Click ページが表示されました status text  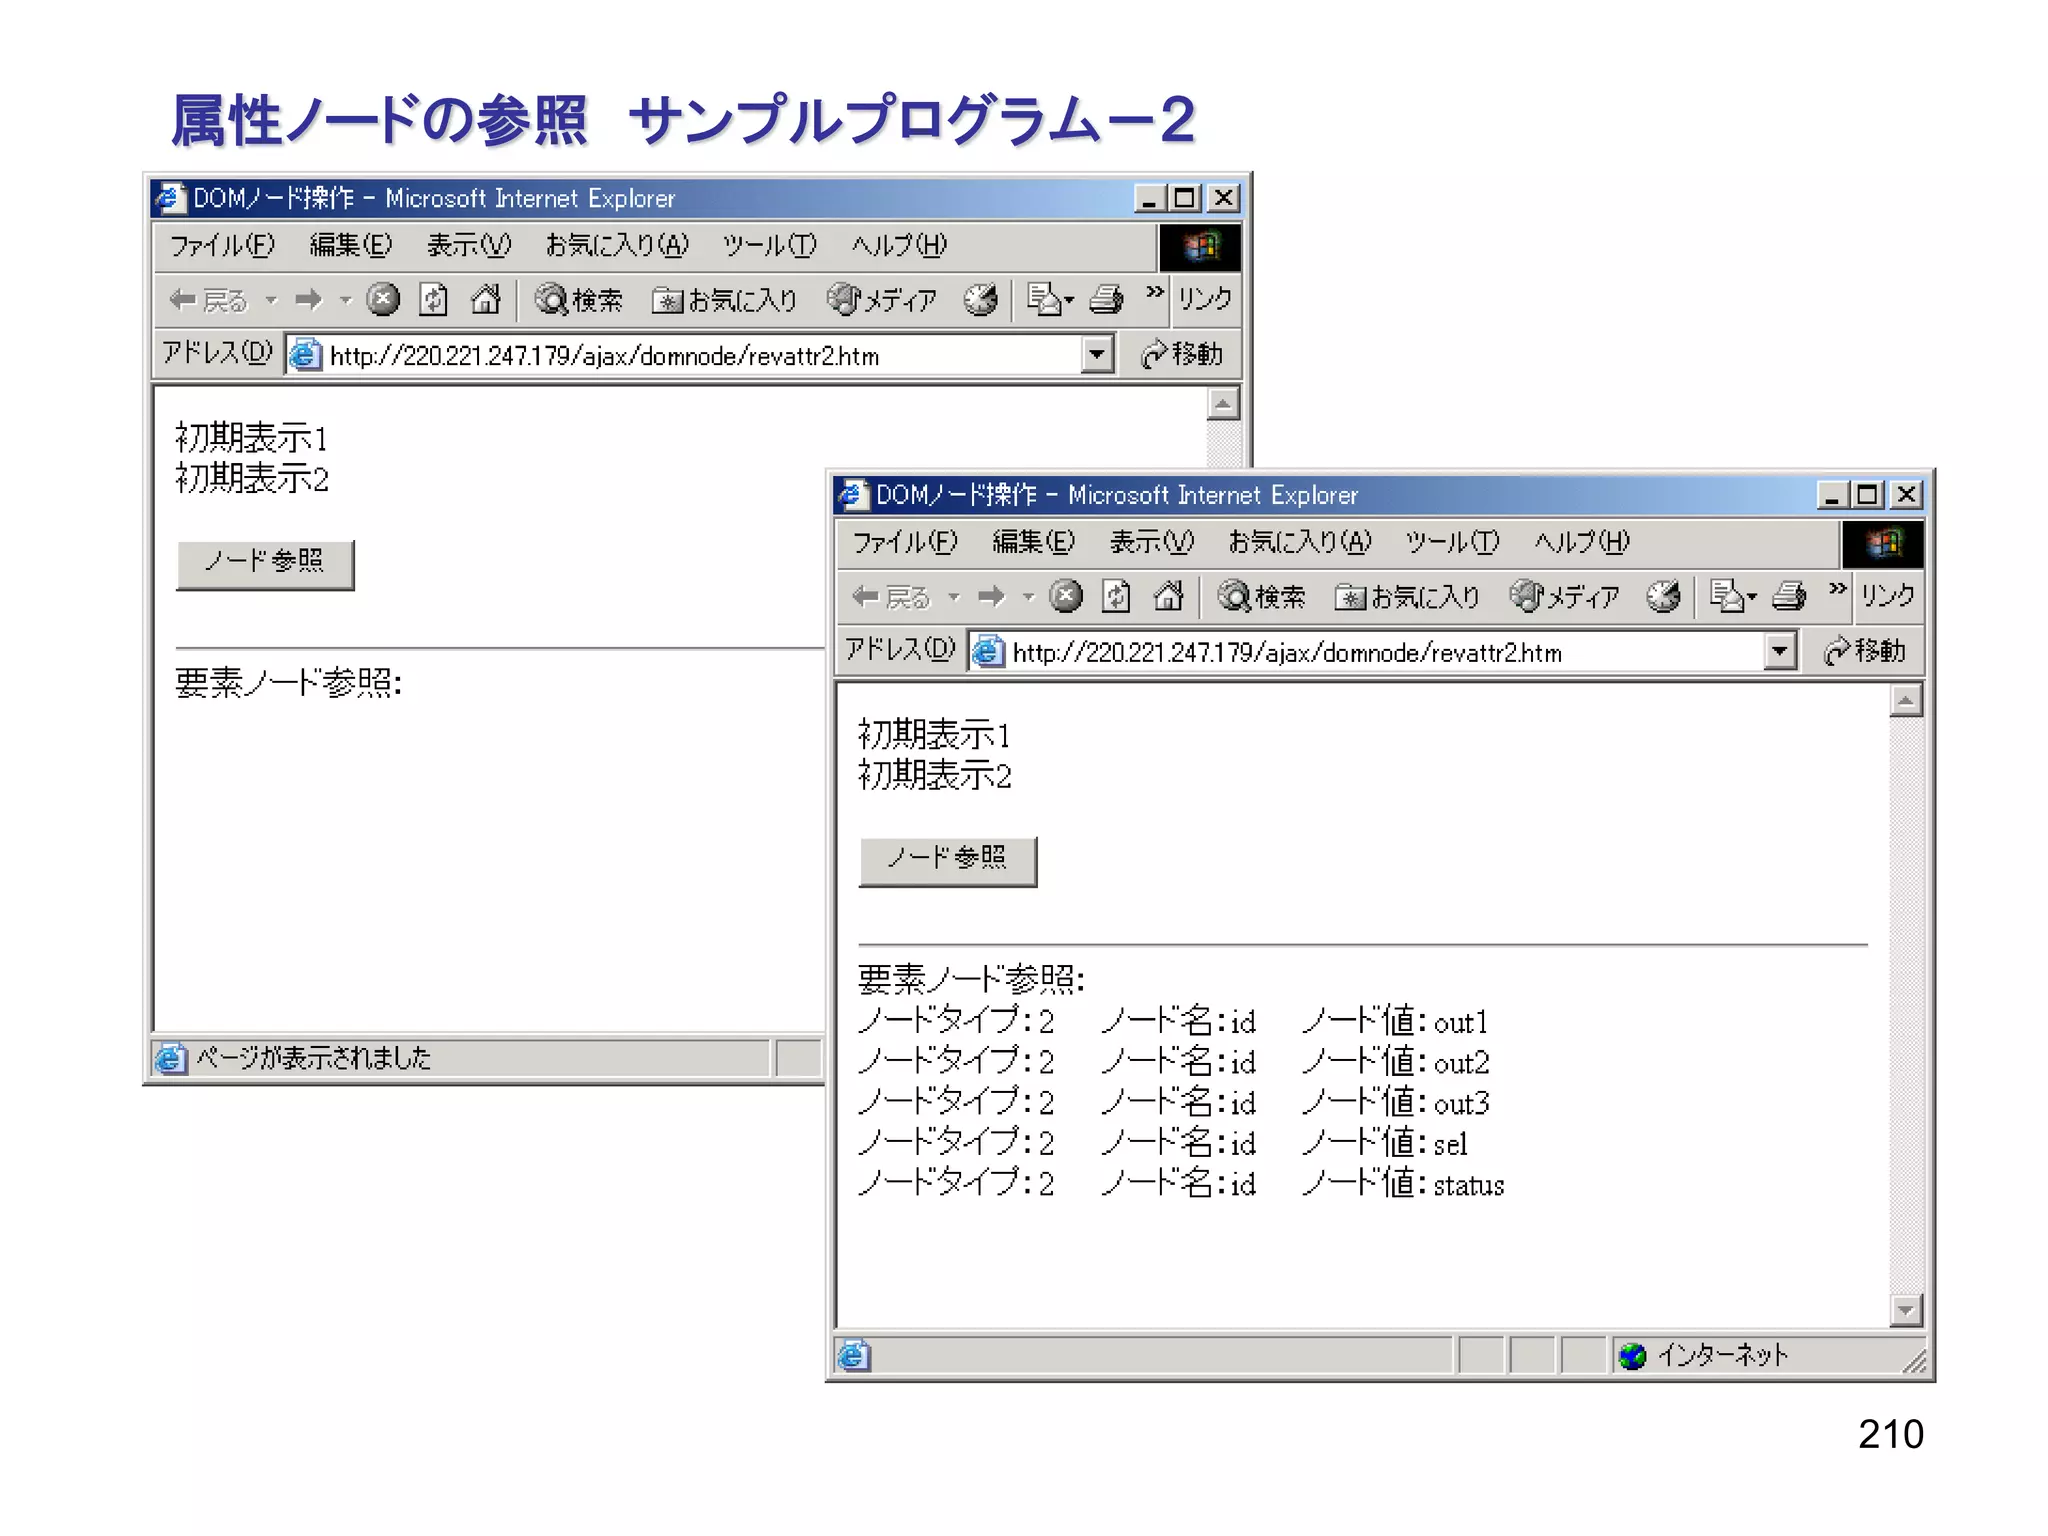(x=313, y=1058)
